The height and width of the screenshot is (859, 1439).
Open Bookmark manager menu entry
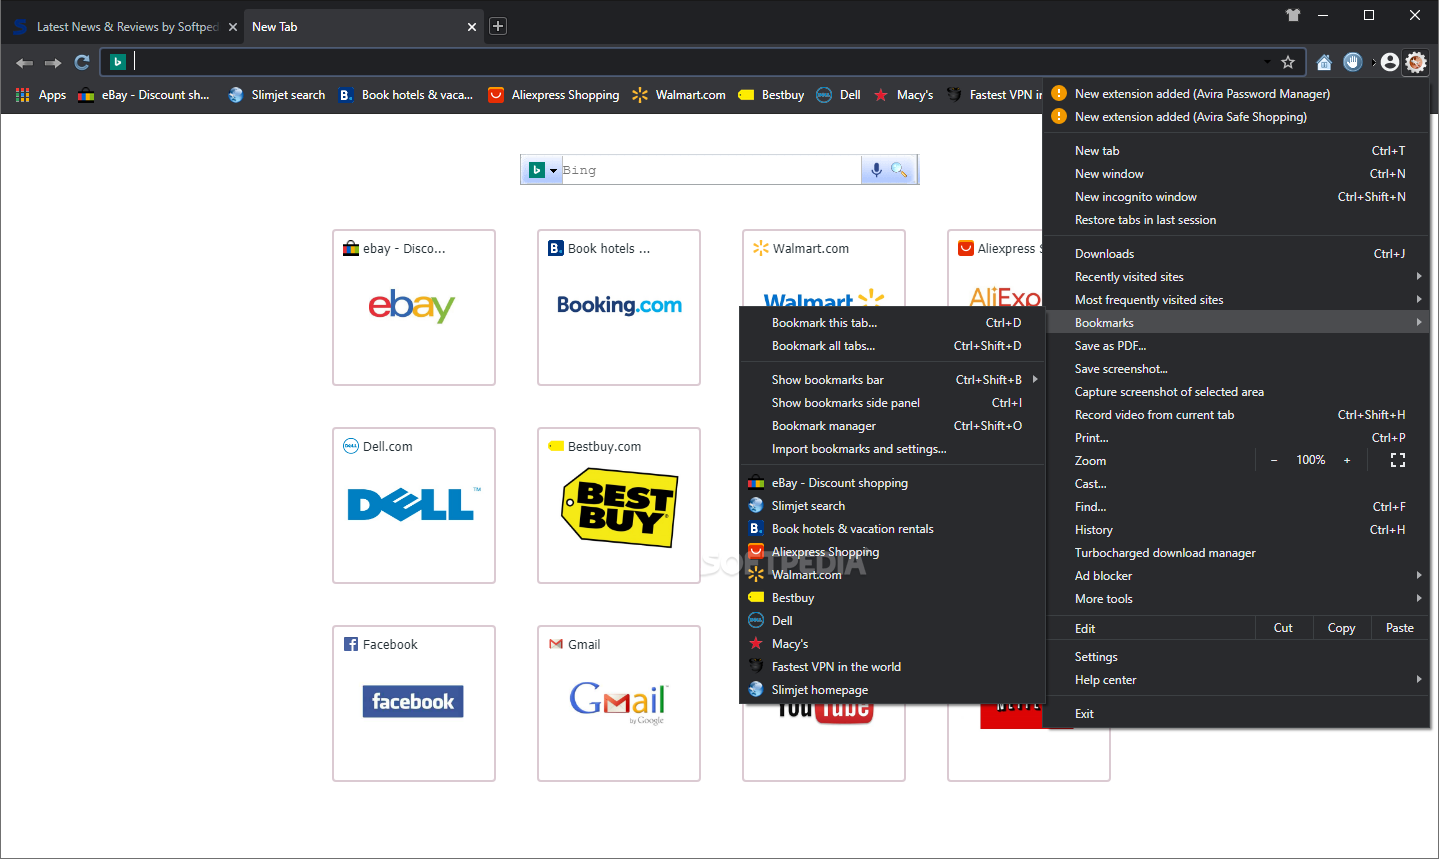(892, 426)
